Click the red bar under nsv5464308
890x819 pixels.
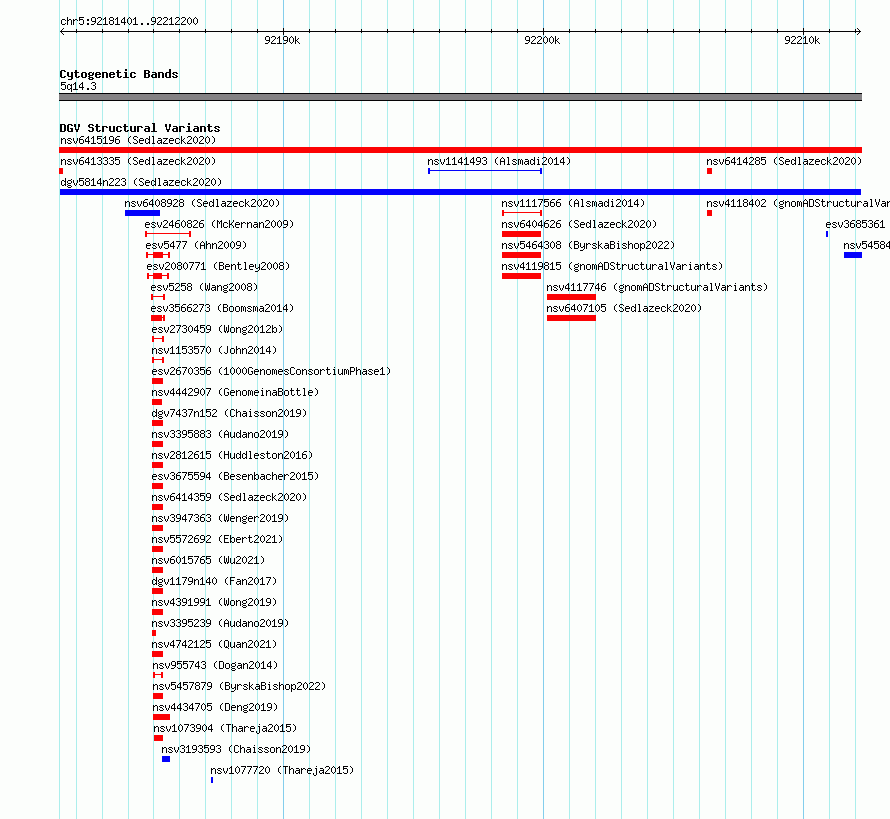click(521, 255)
